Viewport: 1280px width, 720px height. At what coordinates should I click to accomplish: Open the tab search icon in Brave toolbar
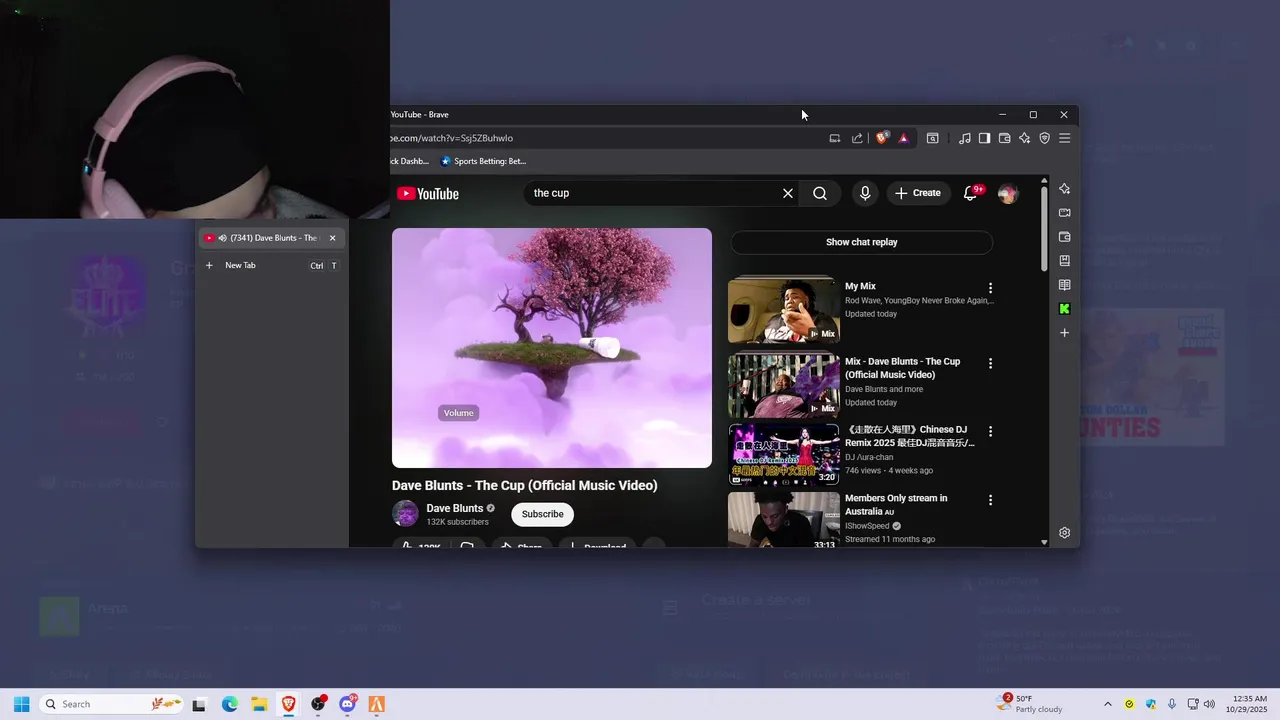(933, 138)
